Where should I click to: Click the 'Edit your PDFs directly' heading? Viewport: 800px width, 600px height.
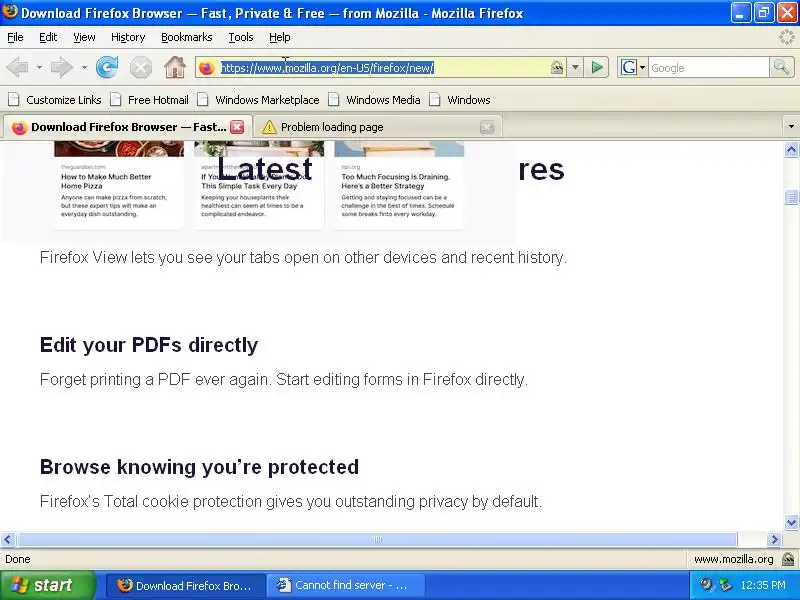pyautogui.click(x=149, y=345)
